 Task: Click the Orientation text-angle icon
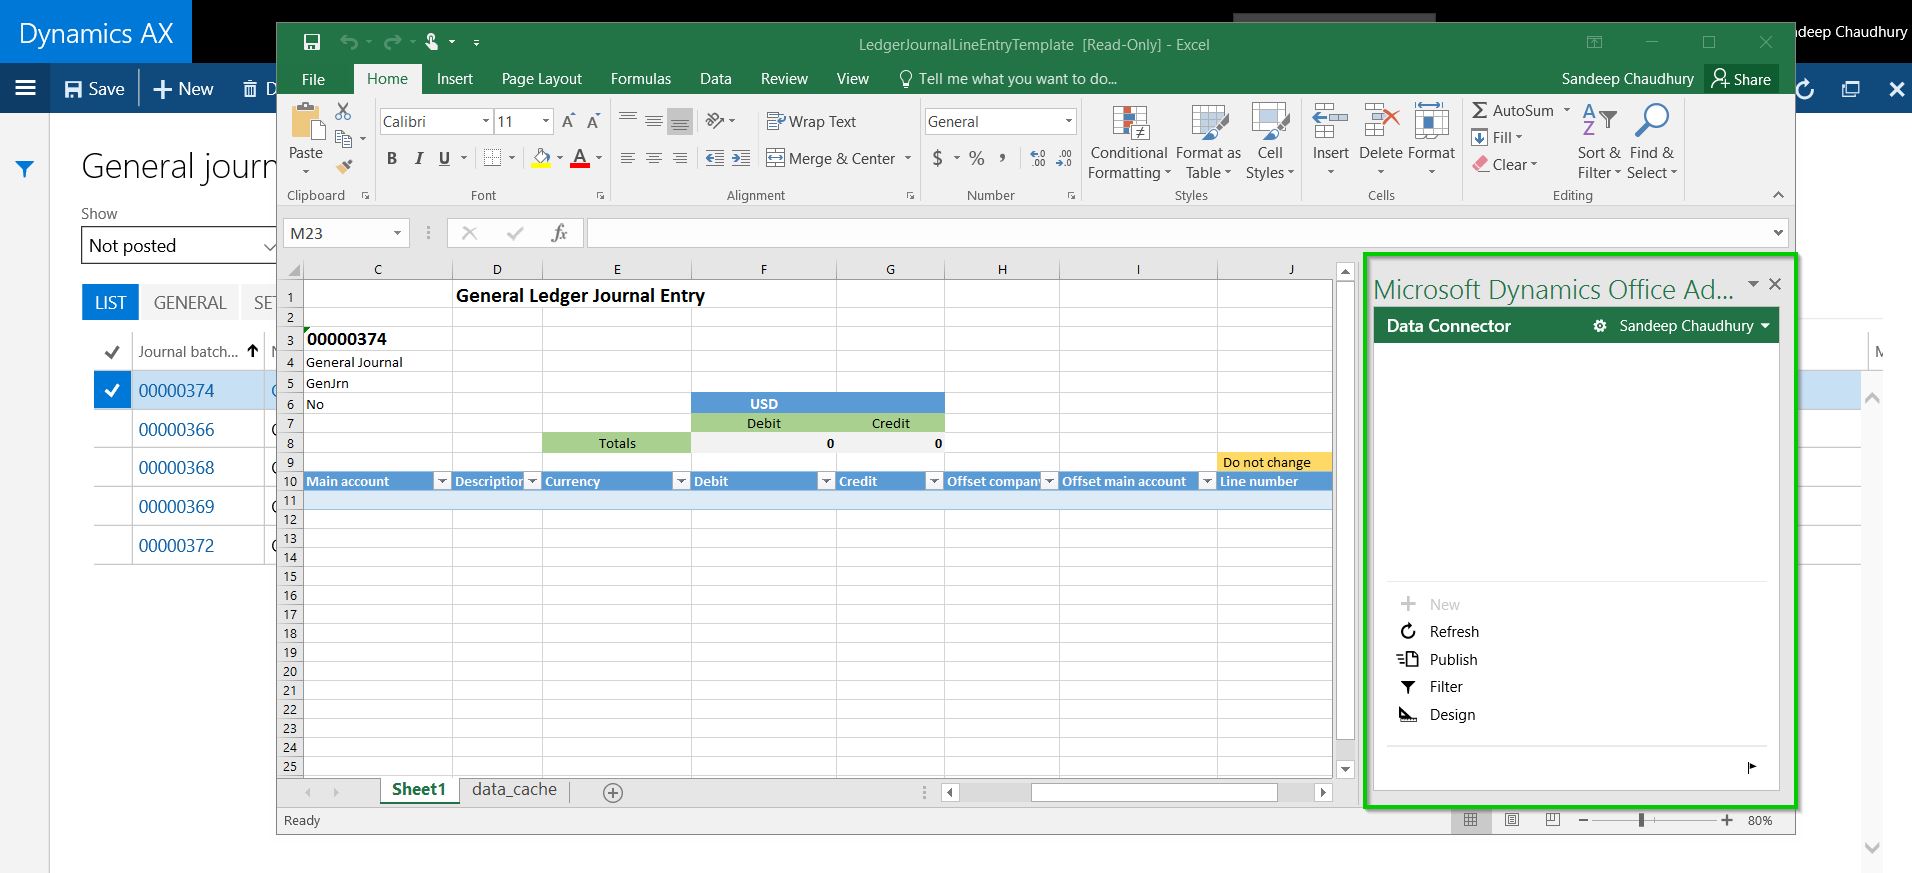click(715, 121)
